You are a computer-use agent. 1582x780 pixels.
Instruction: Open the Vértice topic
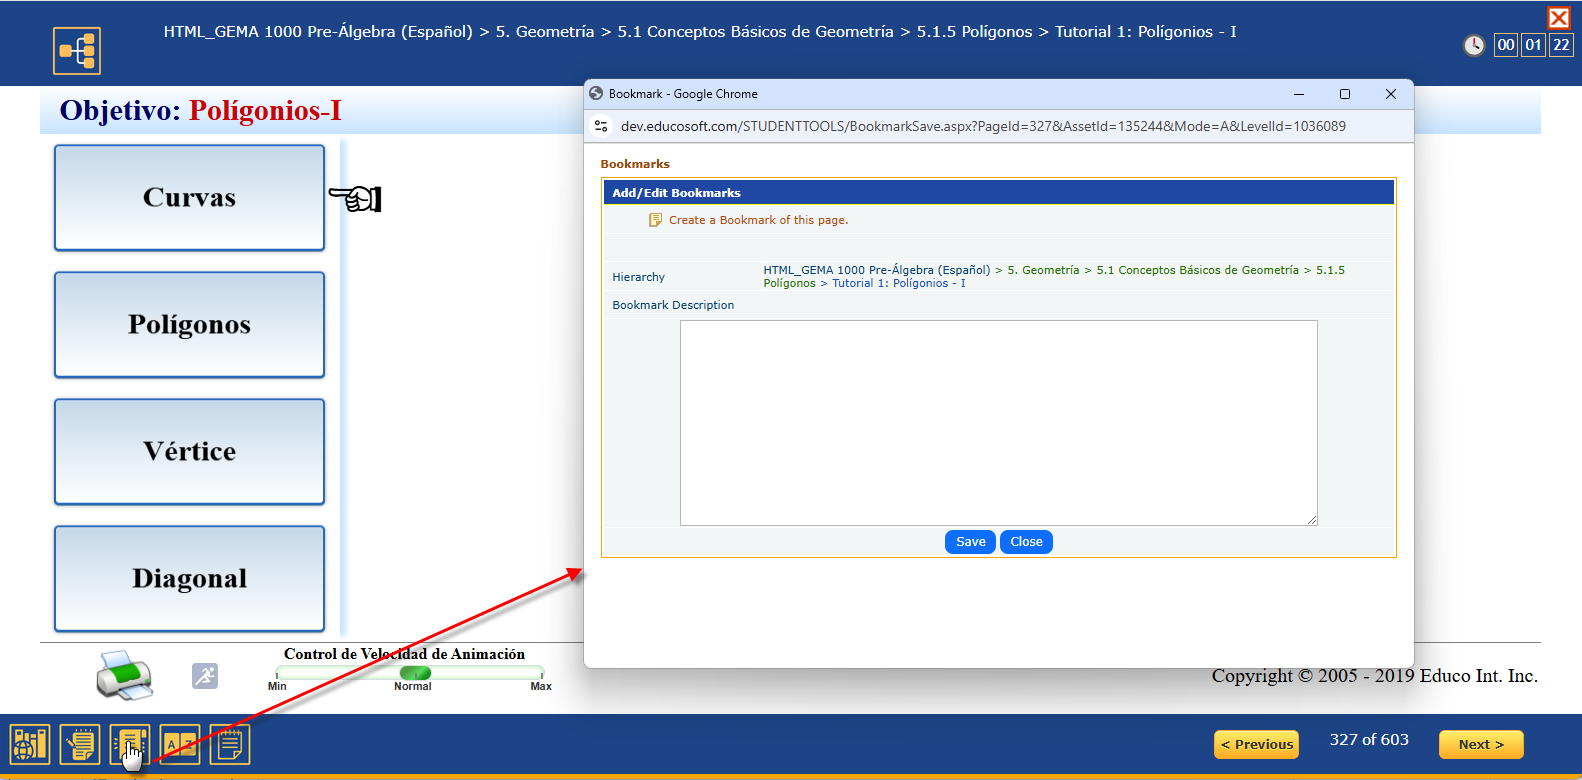pyautogui.click(x=189, y=452)
